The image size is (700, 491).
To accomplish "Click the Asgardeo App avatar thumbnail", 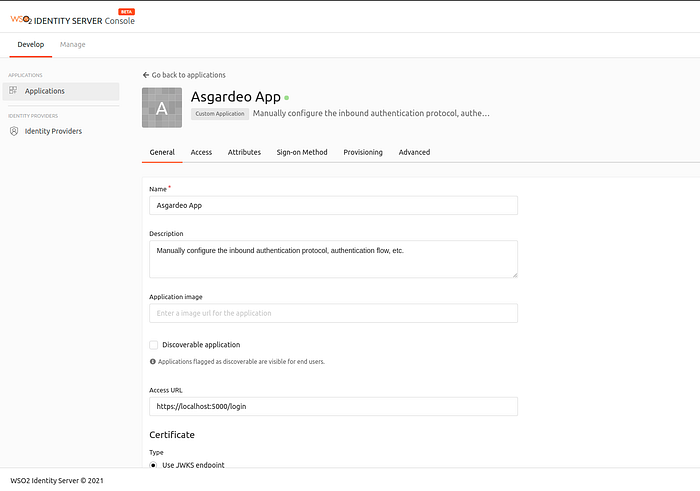I will tap(162, 108).
